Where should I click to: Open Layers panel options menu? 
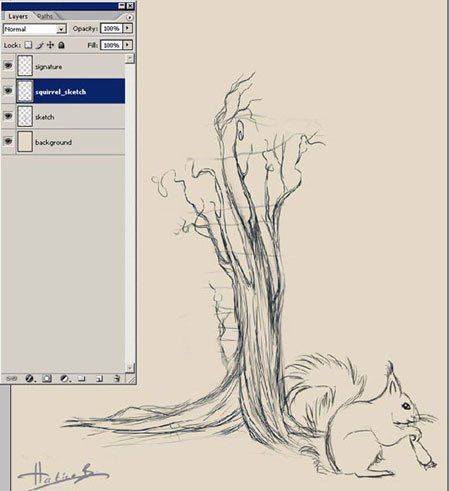click(129, 17)
